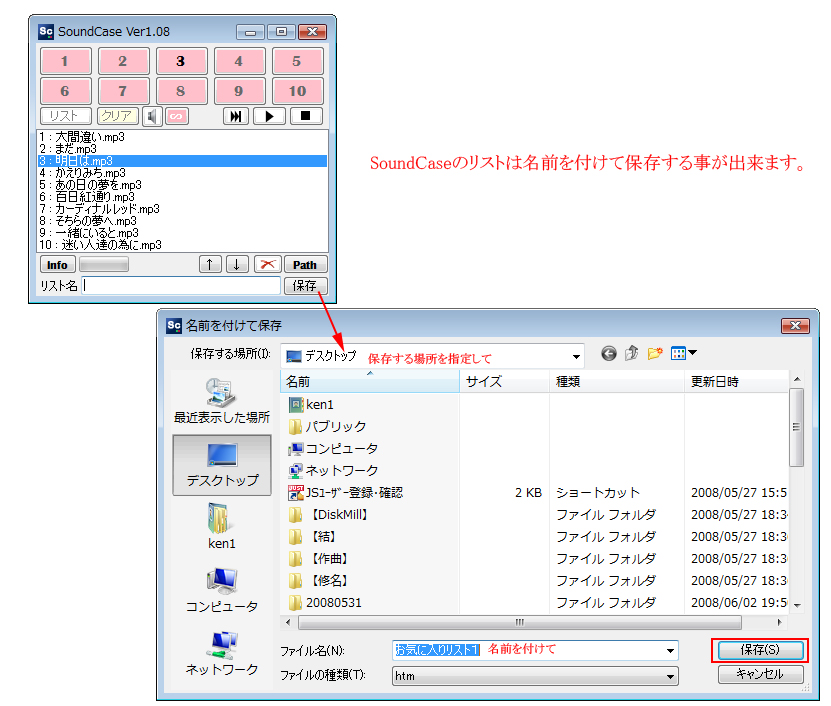Click the クリア button
Viewport: 831px width, 706px height.
pos(118,116)
